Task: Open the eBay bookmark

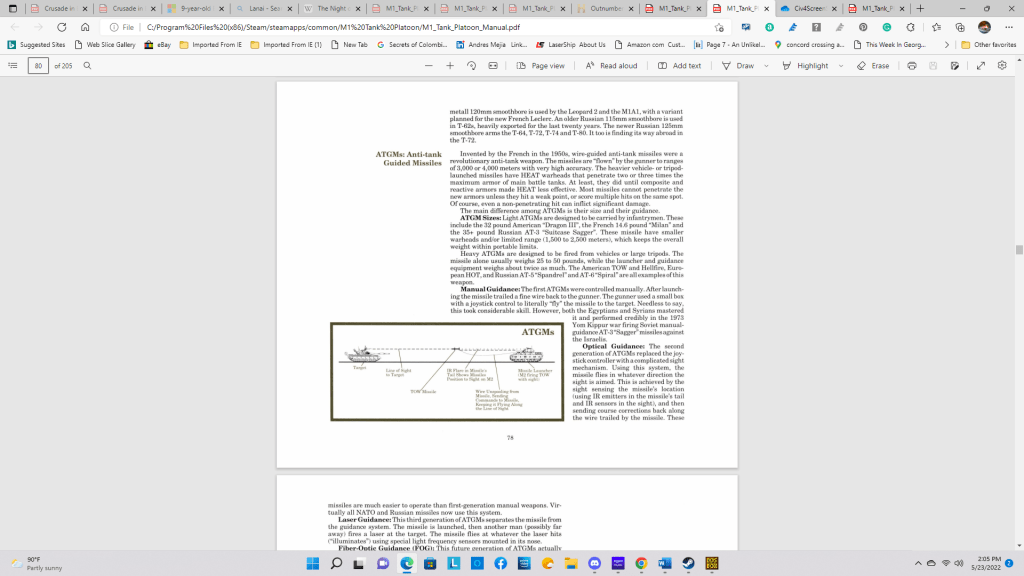Action: [158, 44]
